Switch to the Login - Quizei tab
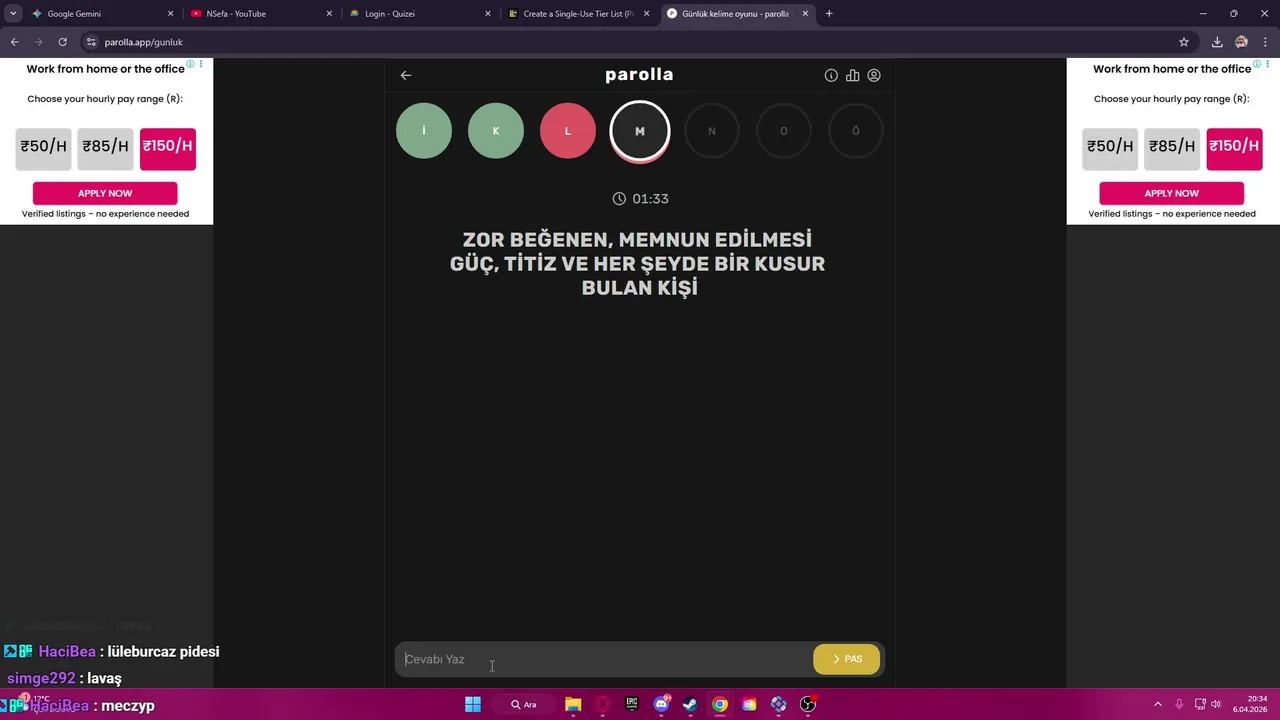 click(x=420, y=14)
